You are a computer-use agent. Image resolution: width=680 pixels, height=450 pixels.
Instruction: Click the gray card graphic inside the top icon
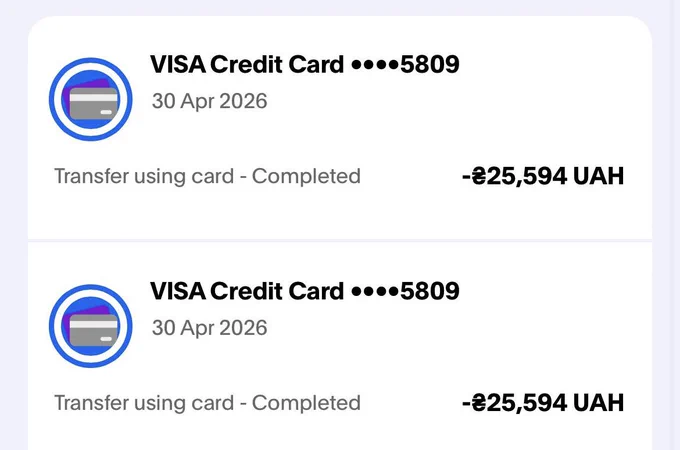93,104
